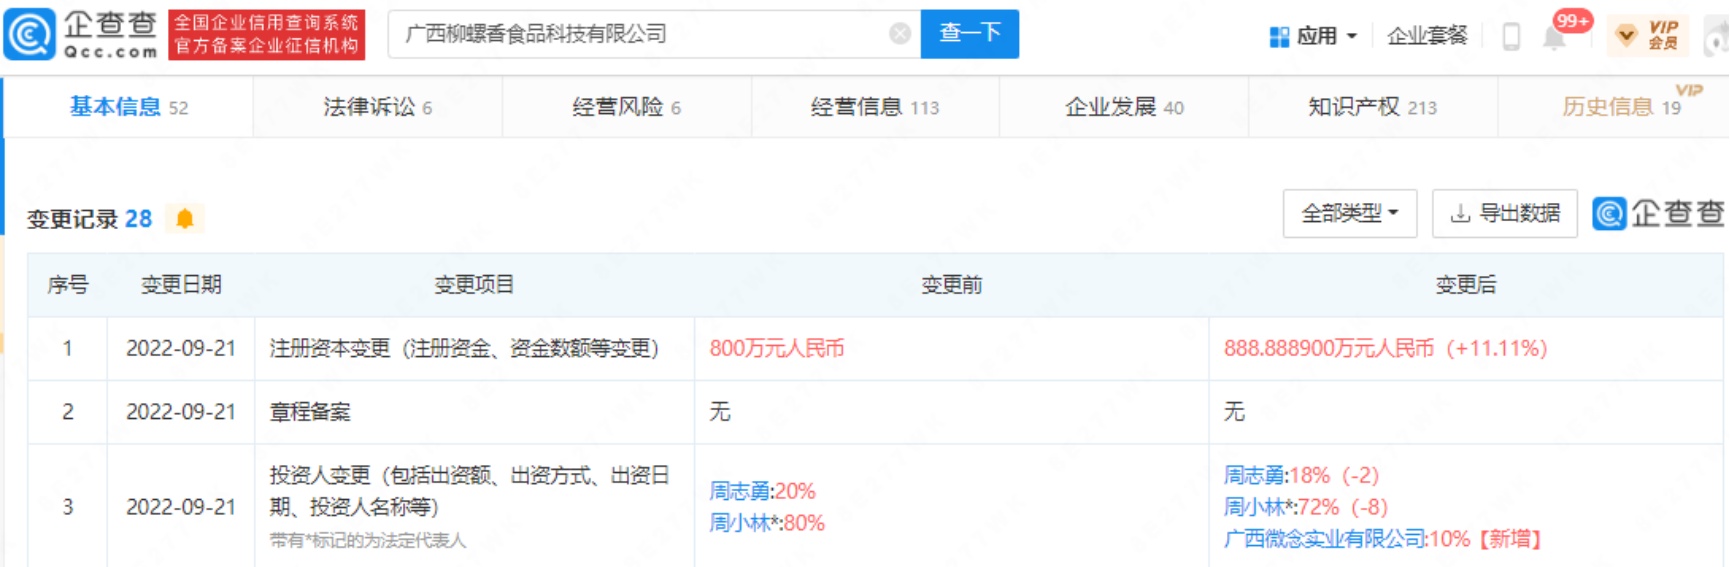Click the 变更项目 column header
Screen dimensions: 1730x567
pos(474,285)
